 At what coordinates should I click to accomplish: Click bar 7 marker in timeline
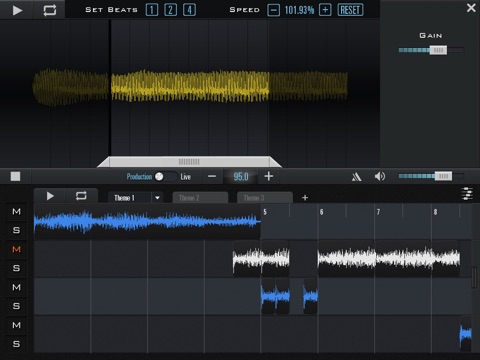[378, 212]
